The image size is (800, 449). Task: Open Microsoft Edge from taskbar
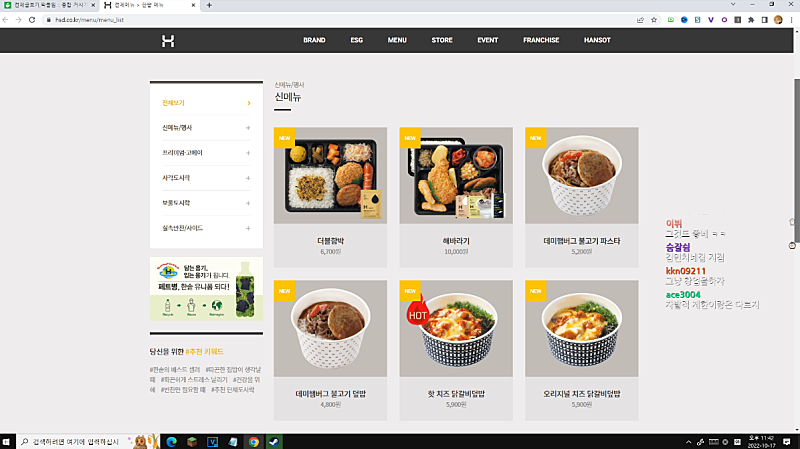(x=171, y=442)
